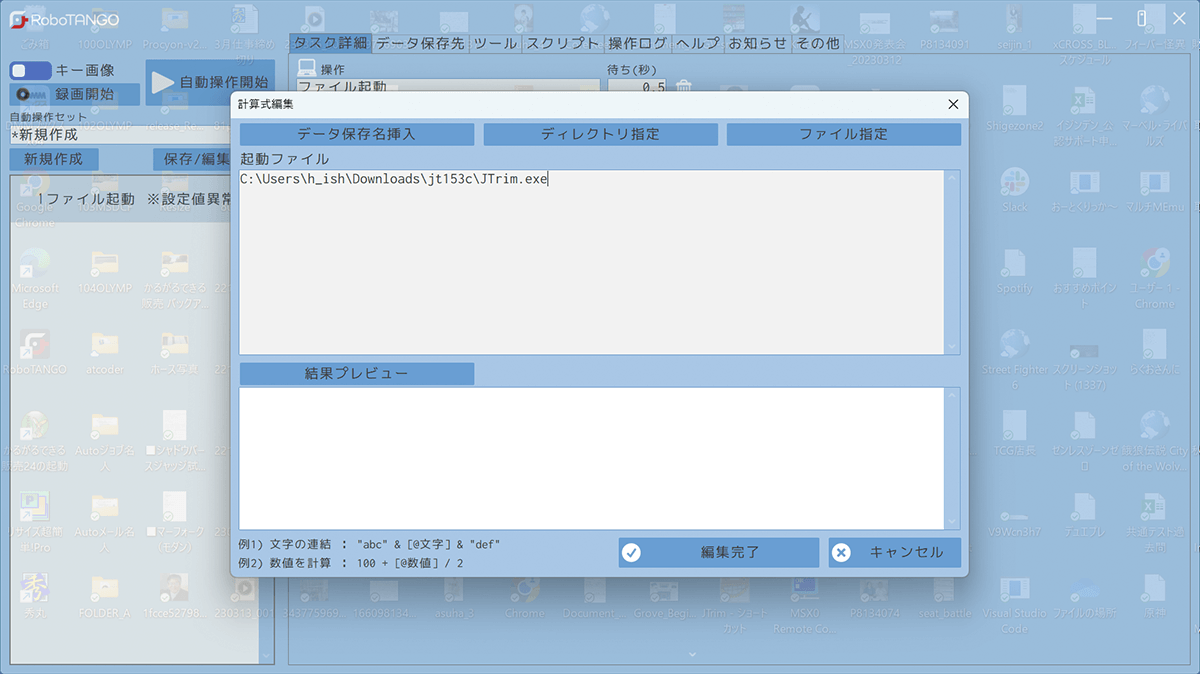1200x674 pixels.
Task: Close the 計算式編集 dialog
Action: [953, 103]
